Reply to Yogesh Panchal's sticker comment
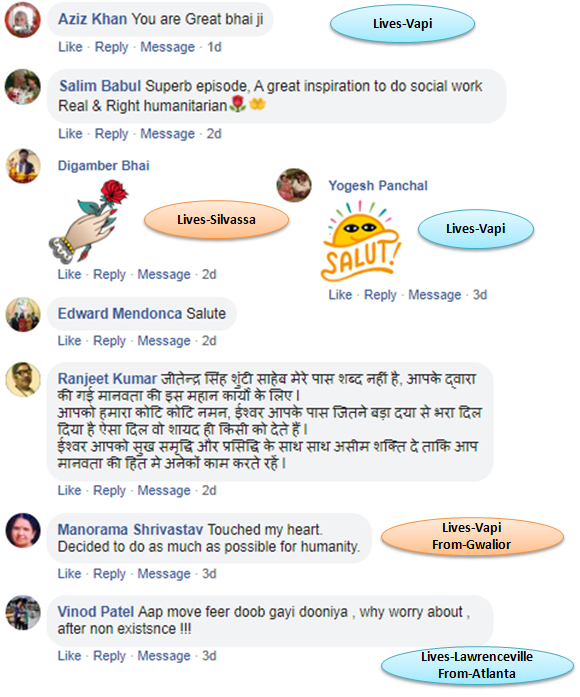 click(380, 295)
